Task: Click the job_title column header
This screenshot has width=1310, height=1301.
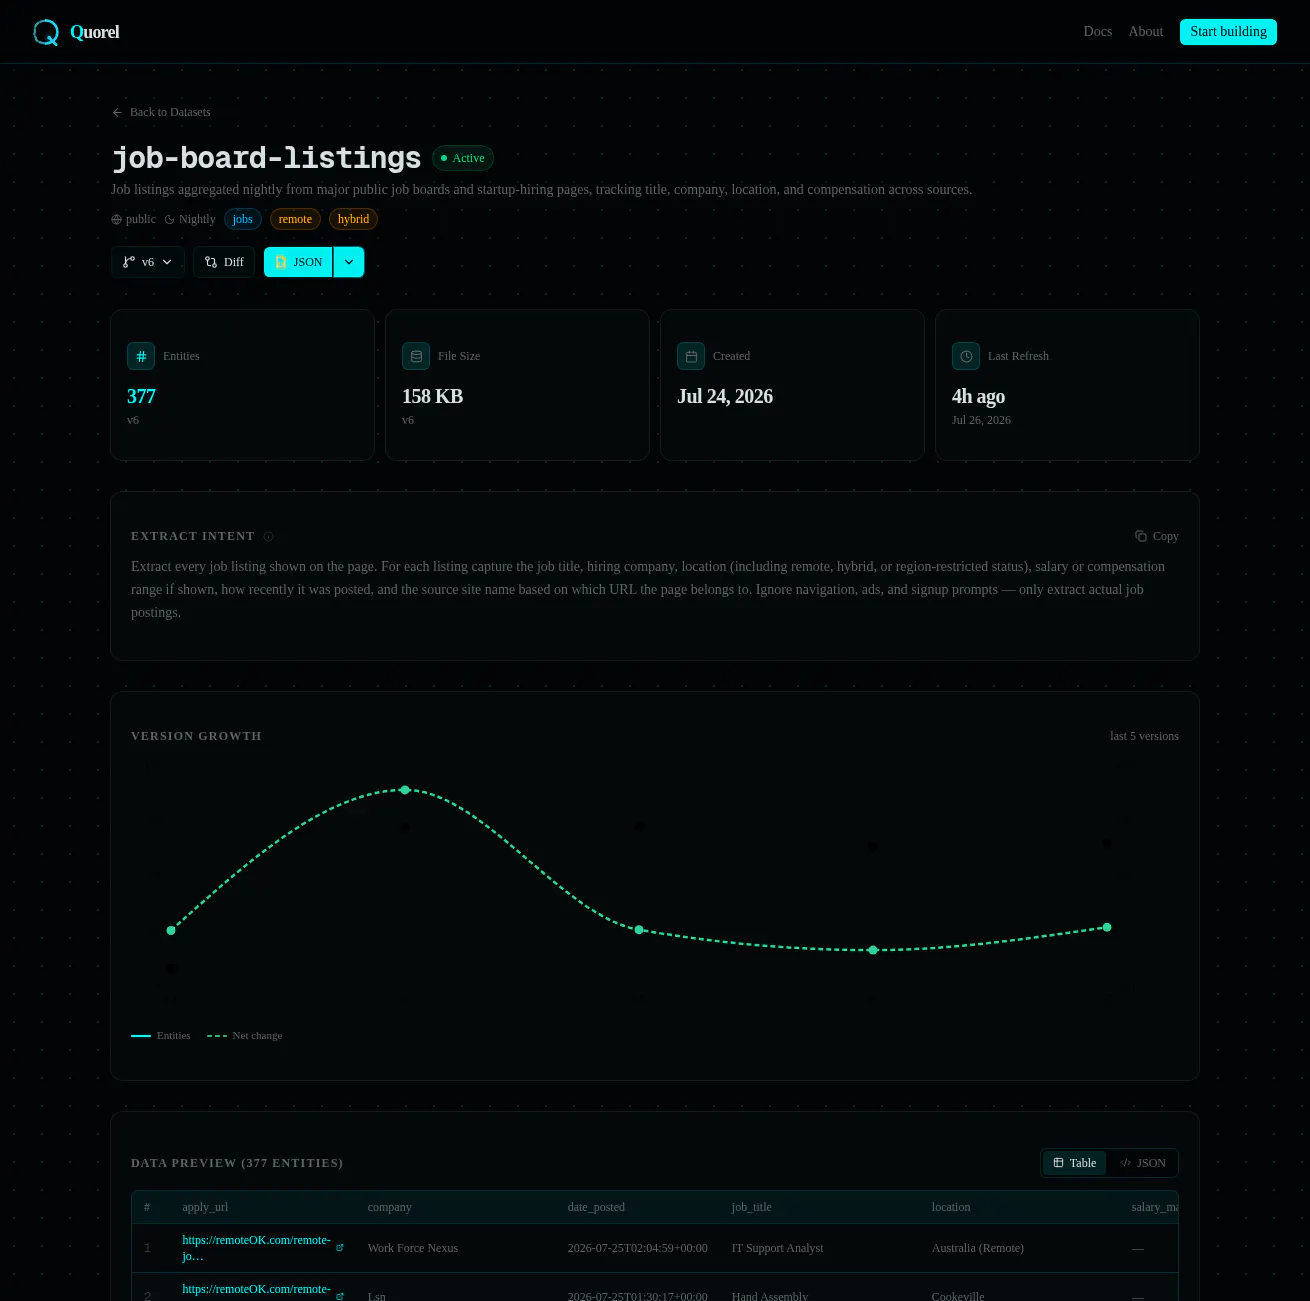Action: (x=751, y=1207)
